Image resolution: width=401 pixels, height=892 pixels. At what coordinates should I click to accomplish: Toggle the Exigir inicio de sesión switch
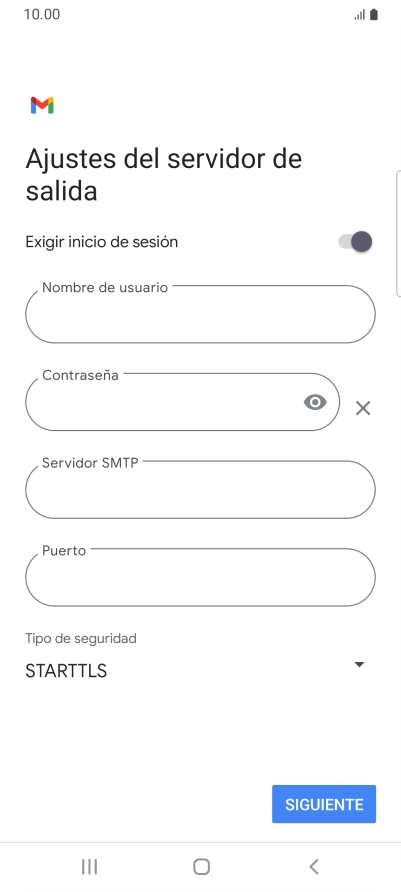pyautogui.click(x=355, y=242)
